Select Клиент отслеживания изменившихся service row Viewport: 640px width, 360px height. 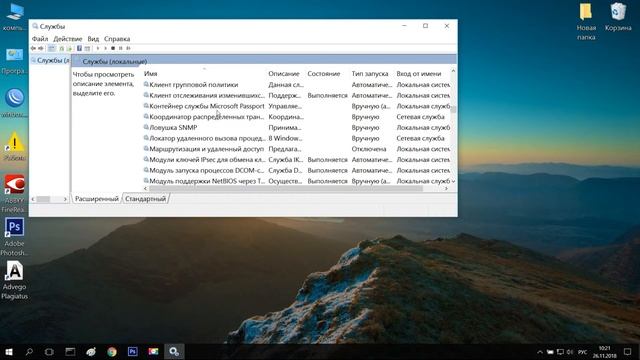296,95
